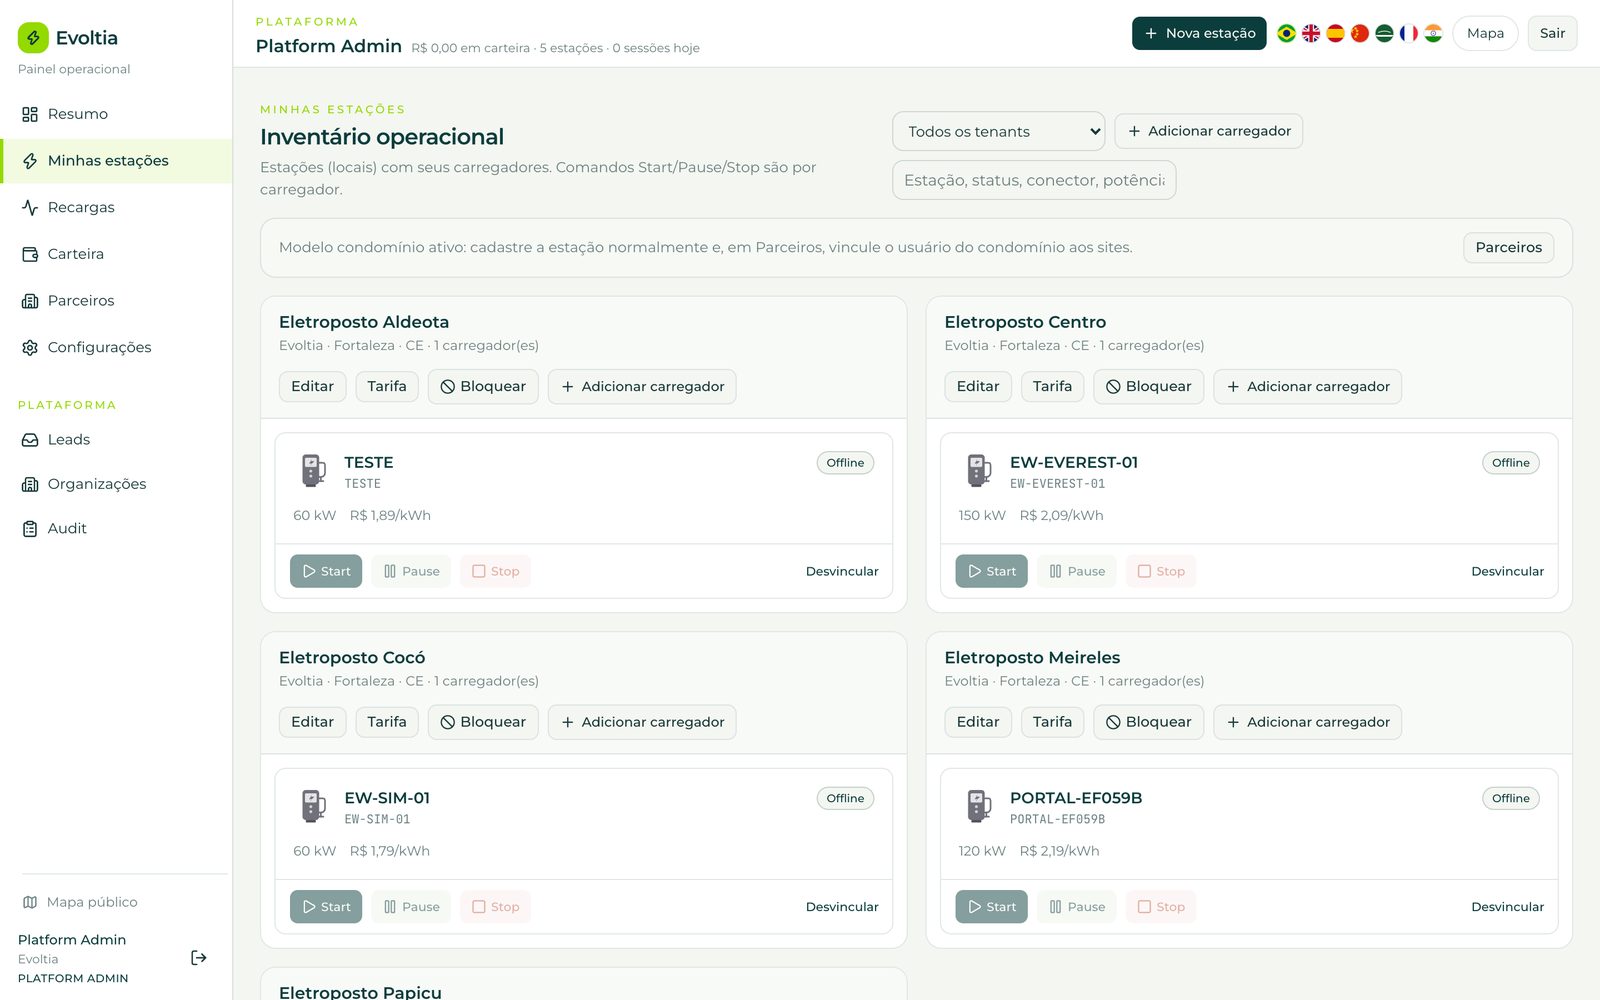Select the UK flag language option
The height and width of the screenshot is (1000, 1600).
pyautogui.click(x=1311, y=33)
